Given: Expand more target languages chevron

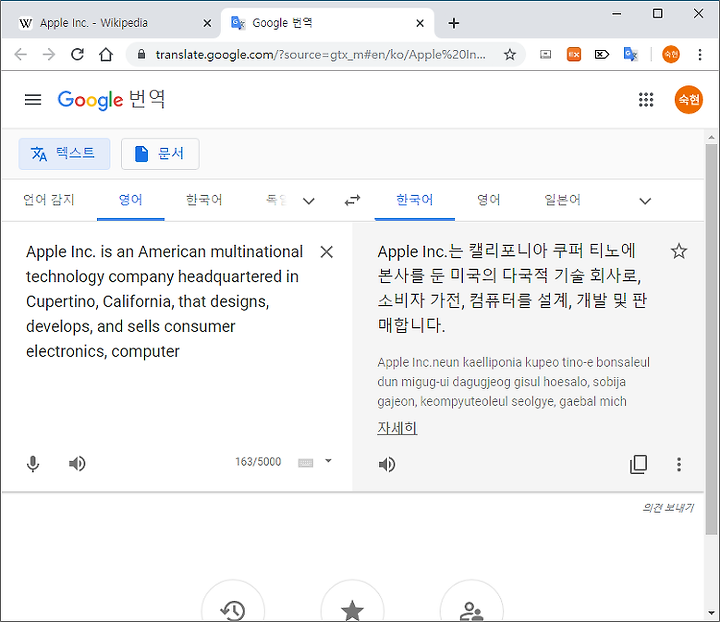Looking at the screenshot, I should 645,201.
